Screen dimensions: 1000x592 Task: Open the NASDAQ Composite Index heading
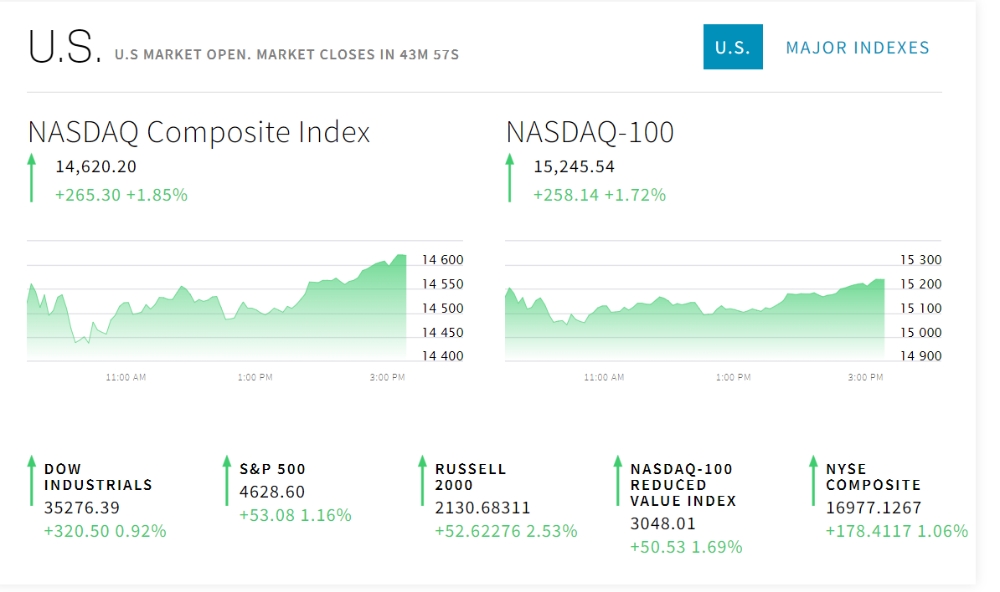tap(199, 132)
